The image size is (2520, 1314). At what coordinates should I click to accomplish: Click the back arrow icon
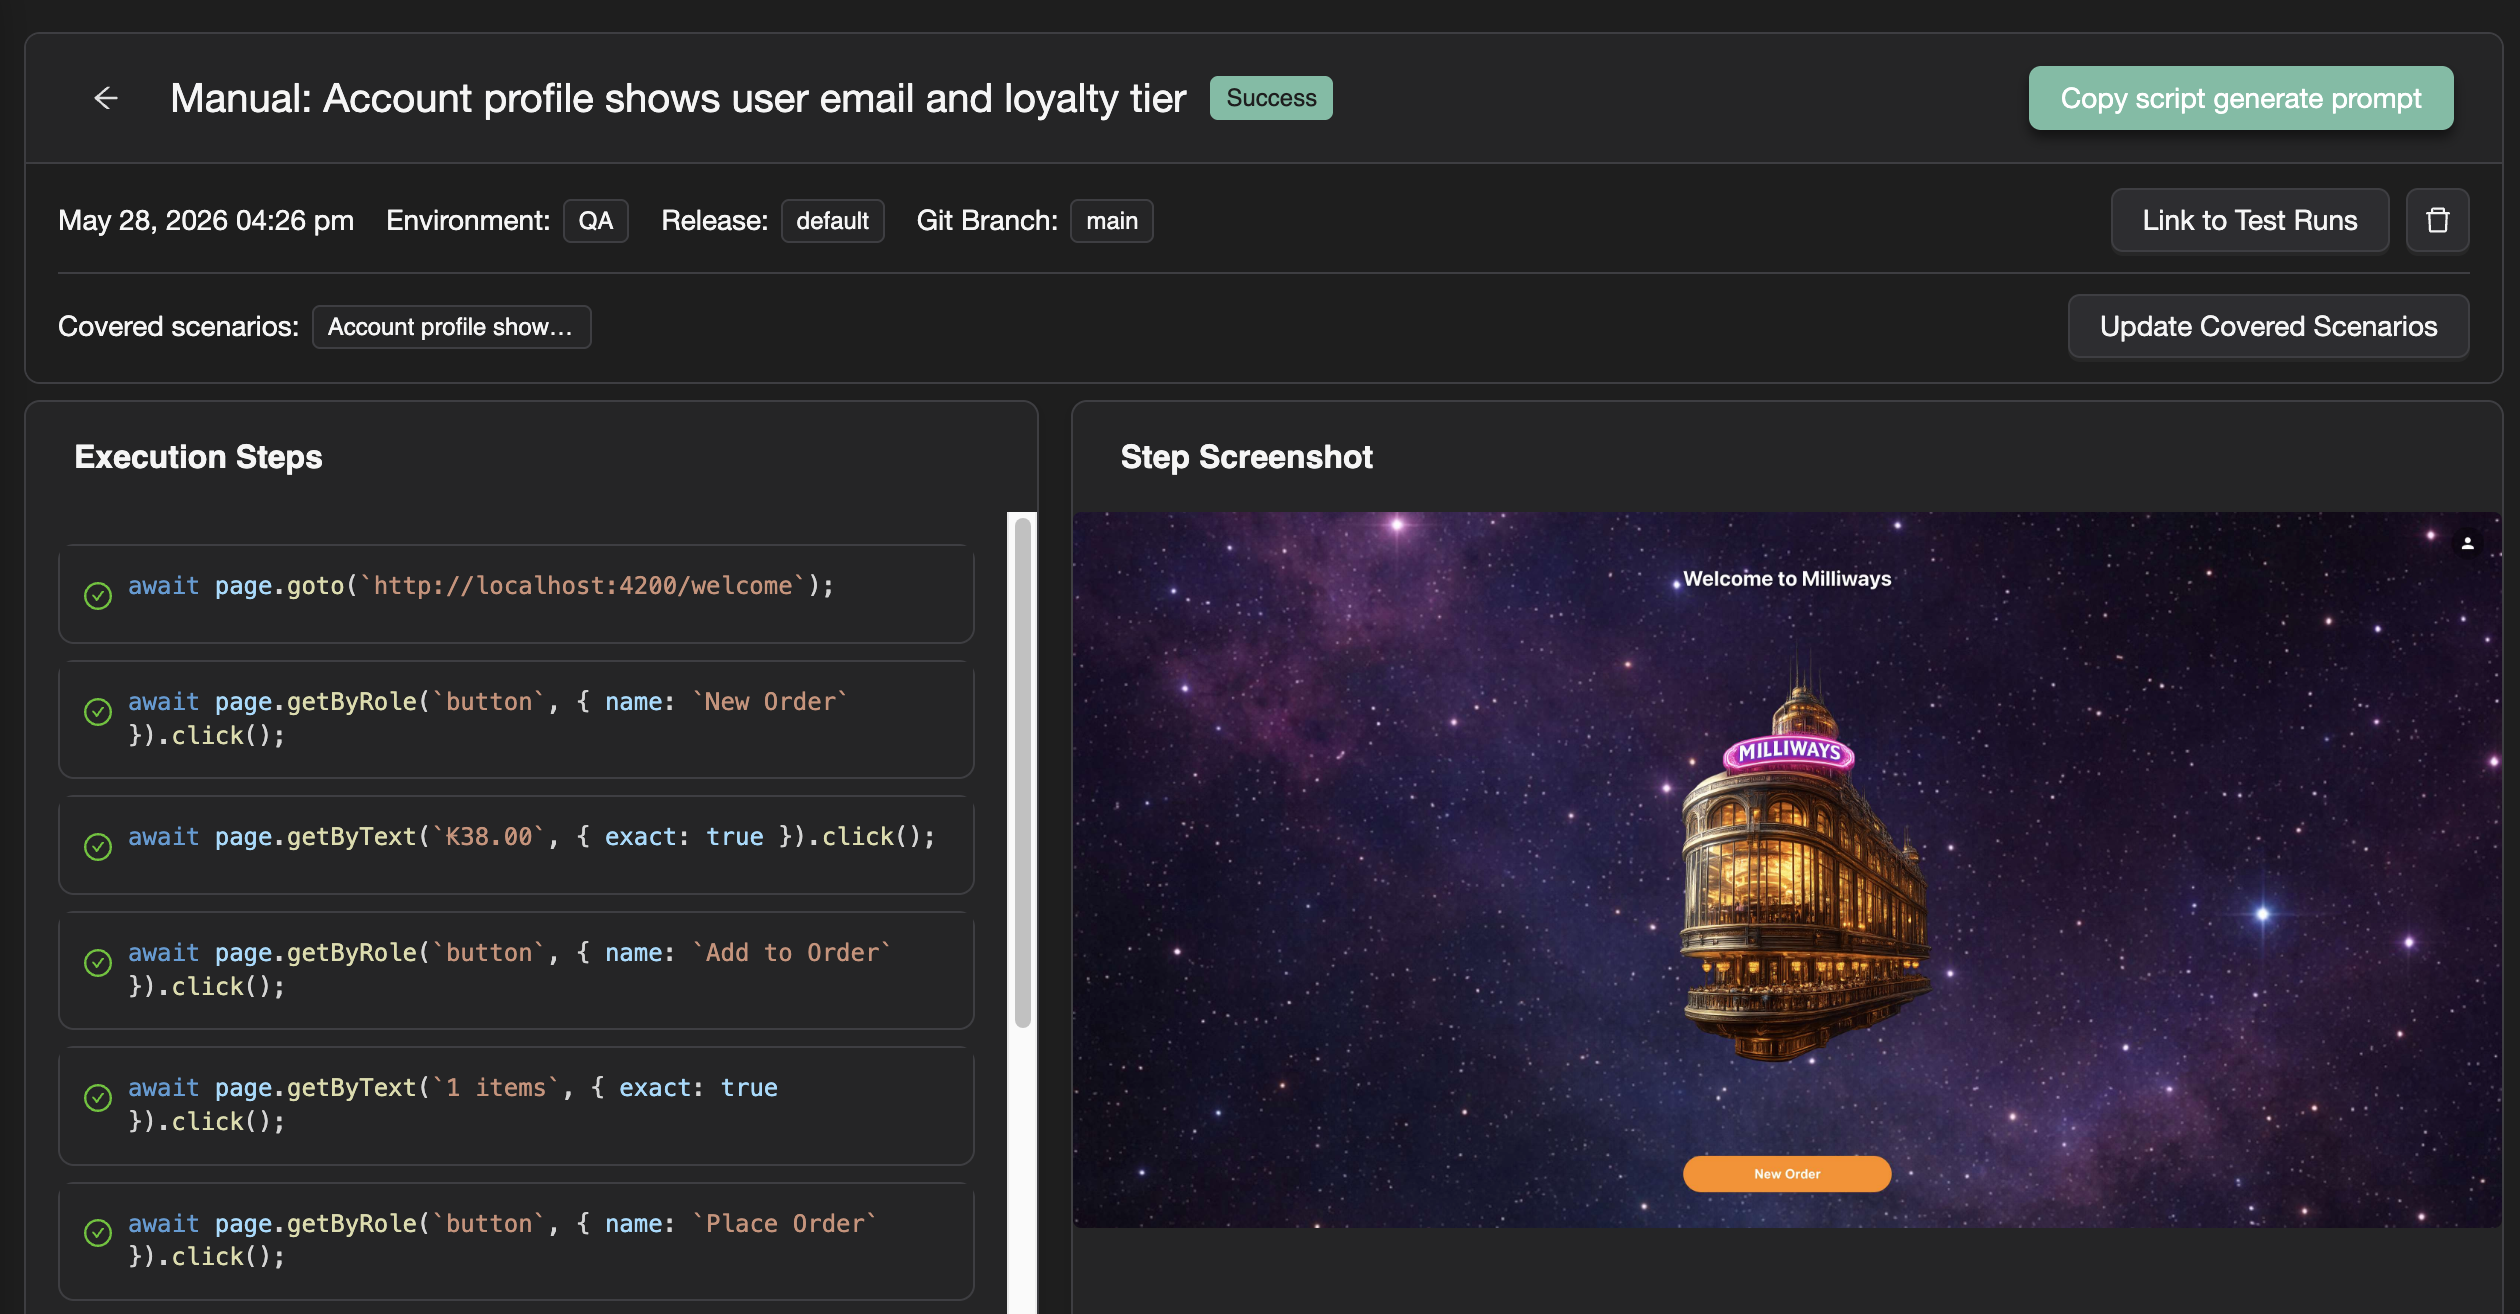pyautogui.click(x=106, y=98)
